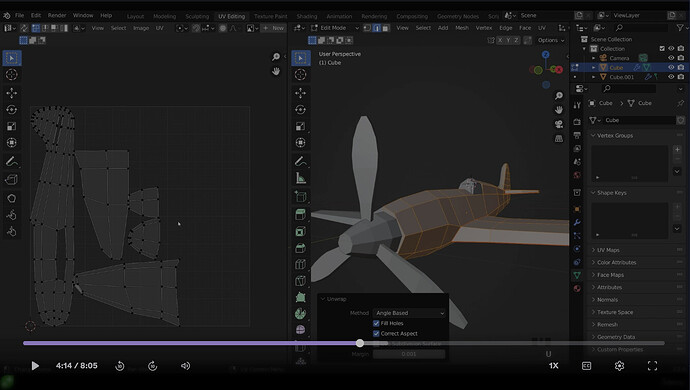Expand Texture Space panel

(614, 312)
